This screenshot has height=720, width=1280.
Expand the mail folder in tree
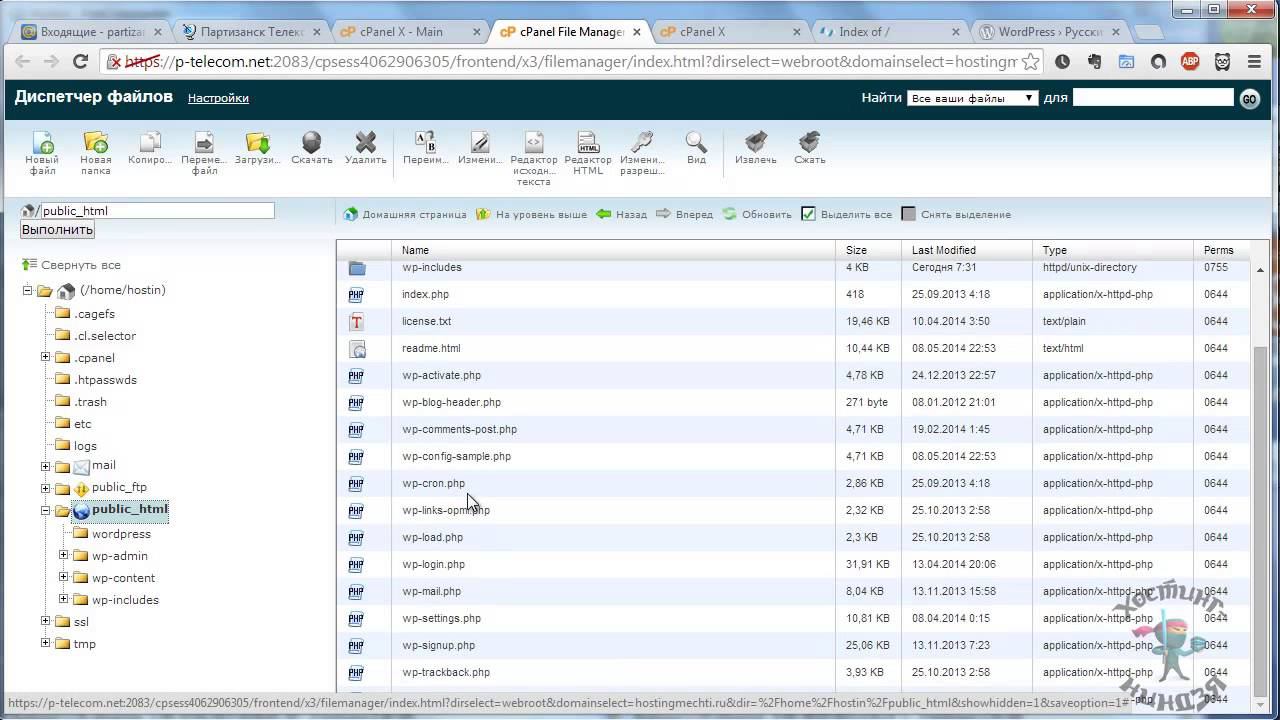(46, 466)
